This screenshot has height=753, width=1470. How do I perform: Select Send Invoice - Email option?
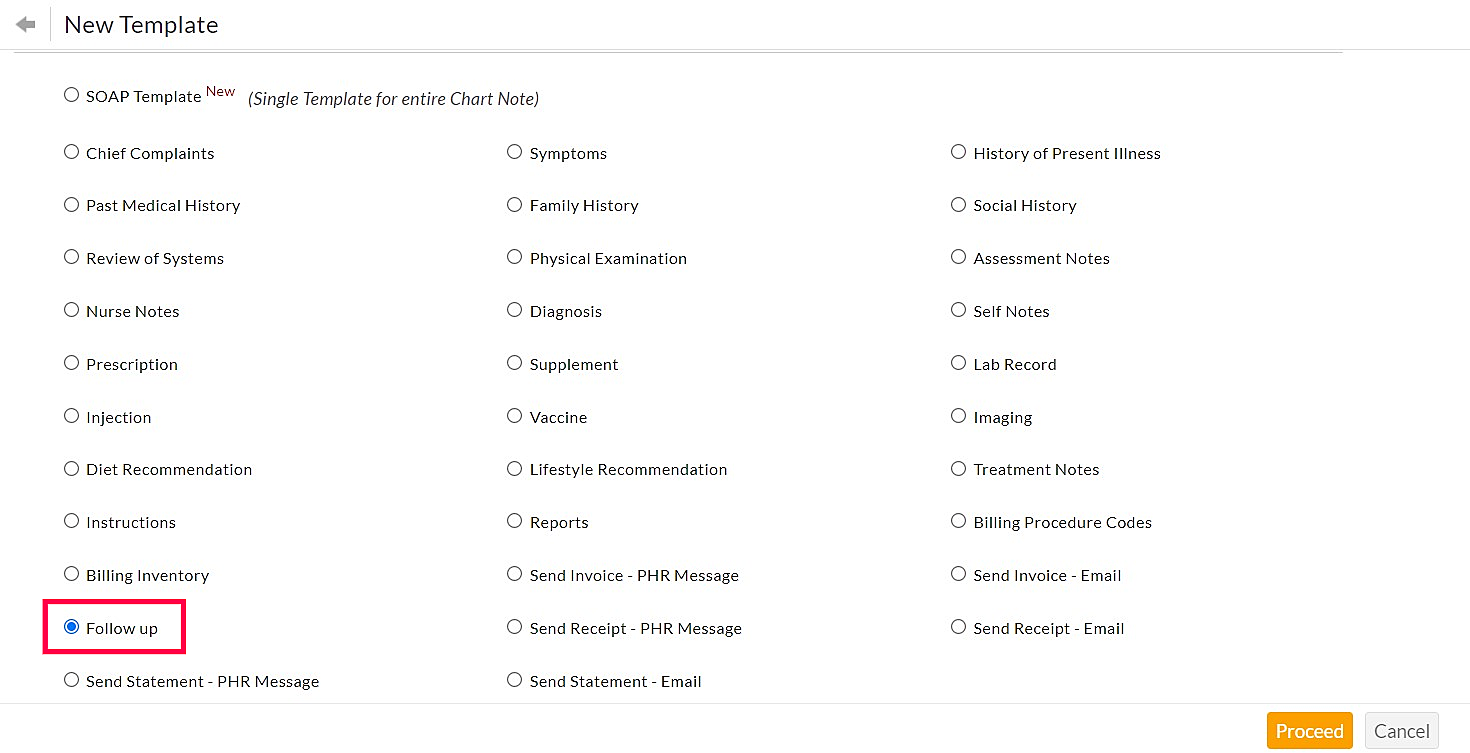(x=958, y=574)
